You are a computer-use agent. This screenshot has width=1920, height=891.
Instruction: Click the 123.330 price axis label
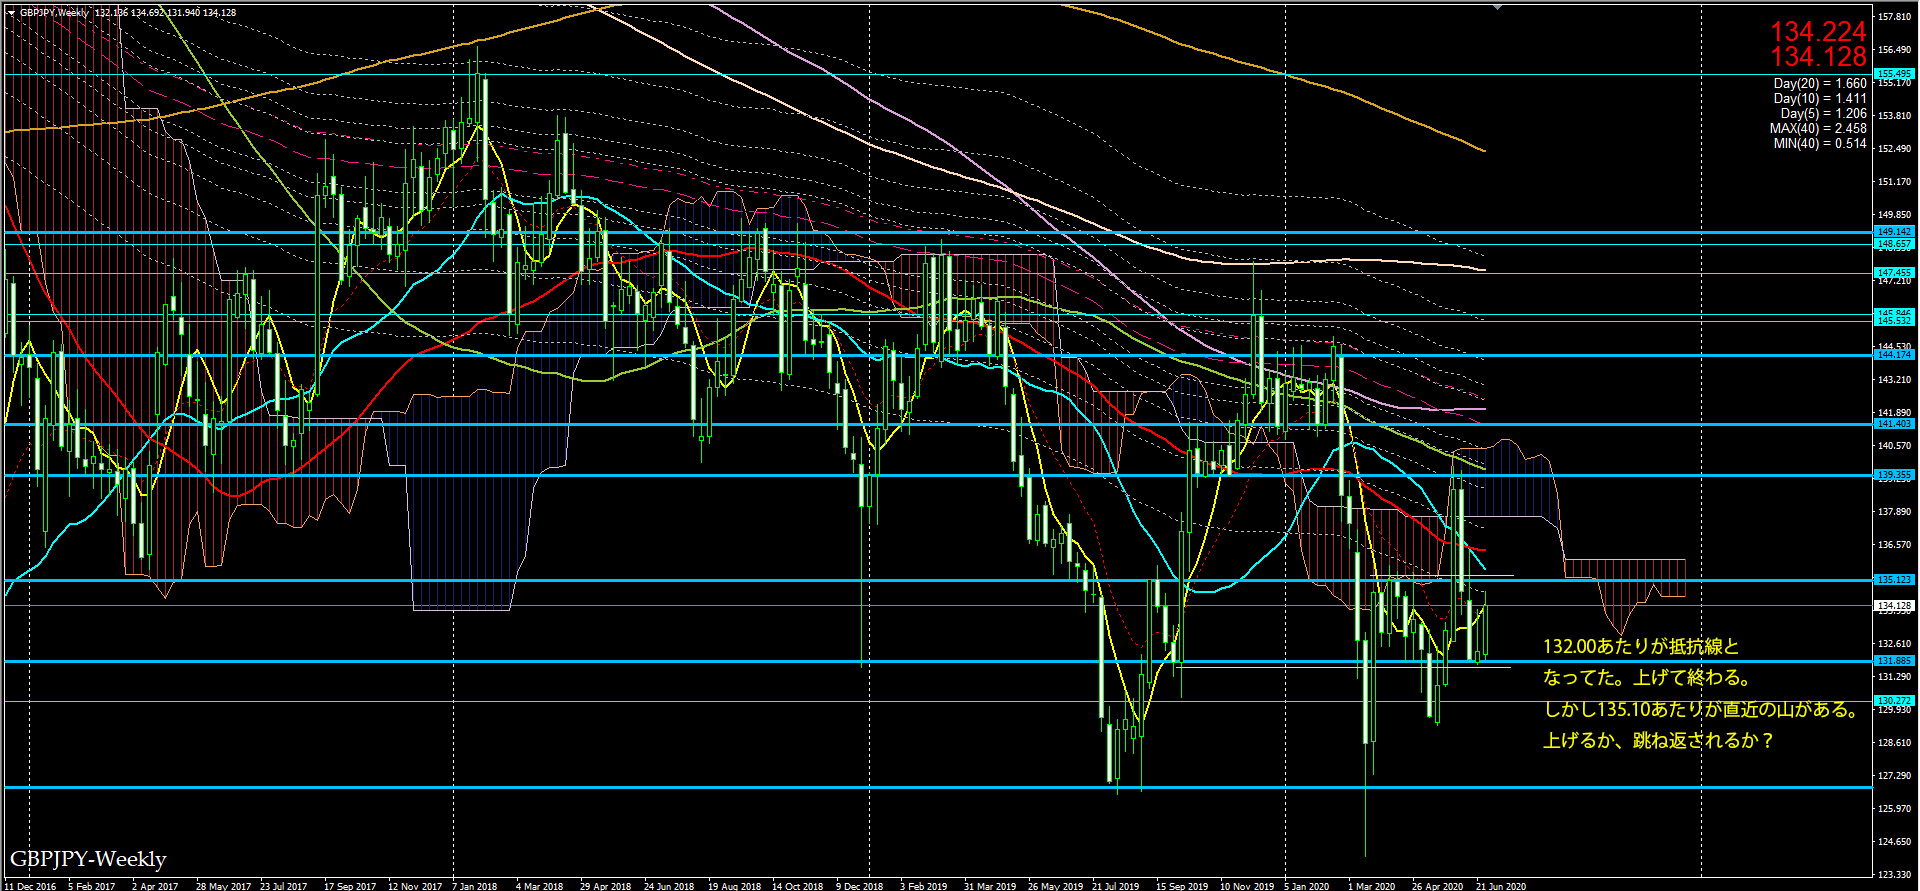1895,875
